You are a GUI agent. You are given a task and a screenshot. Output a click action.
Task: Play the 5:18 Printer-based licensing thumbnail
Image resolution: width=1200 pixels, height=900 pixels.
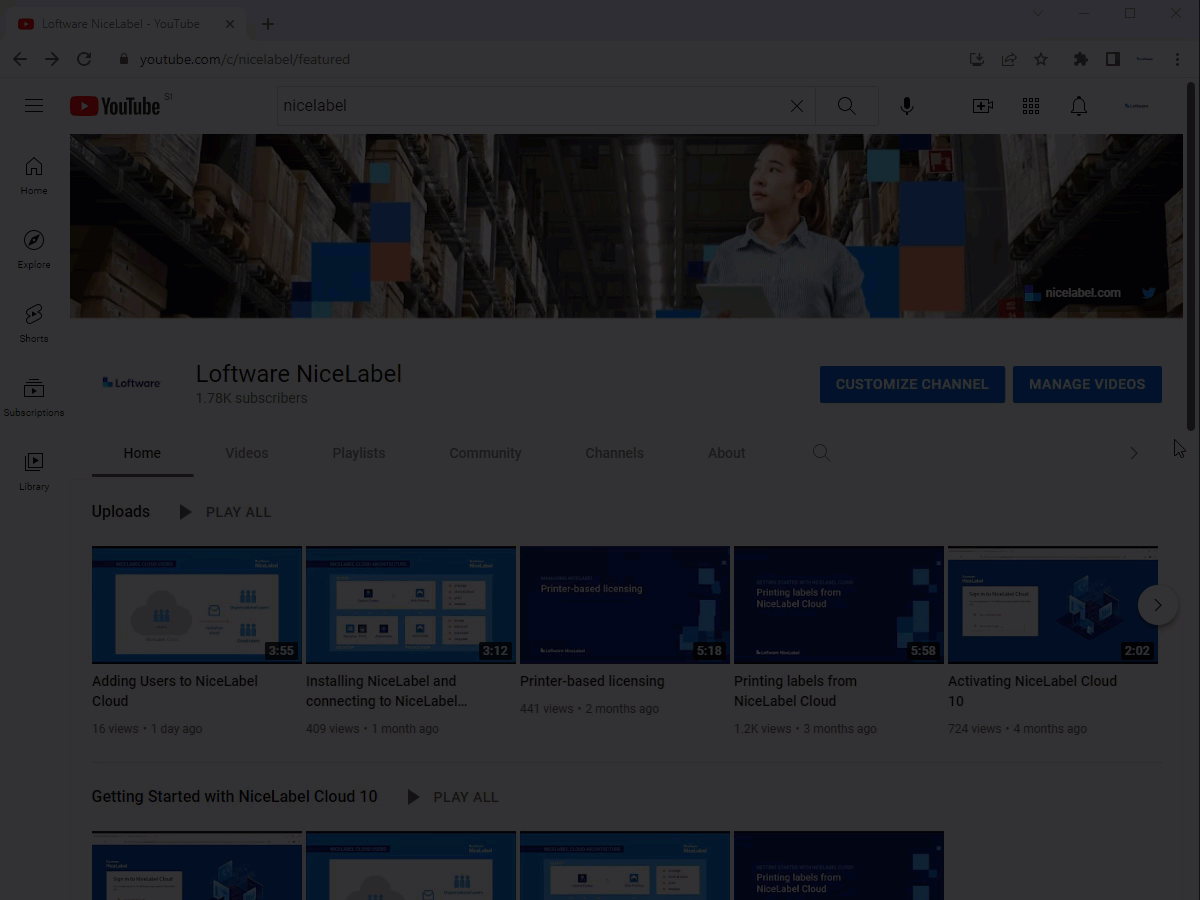point(625,605)
